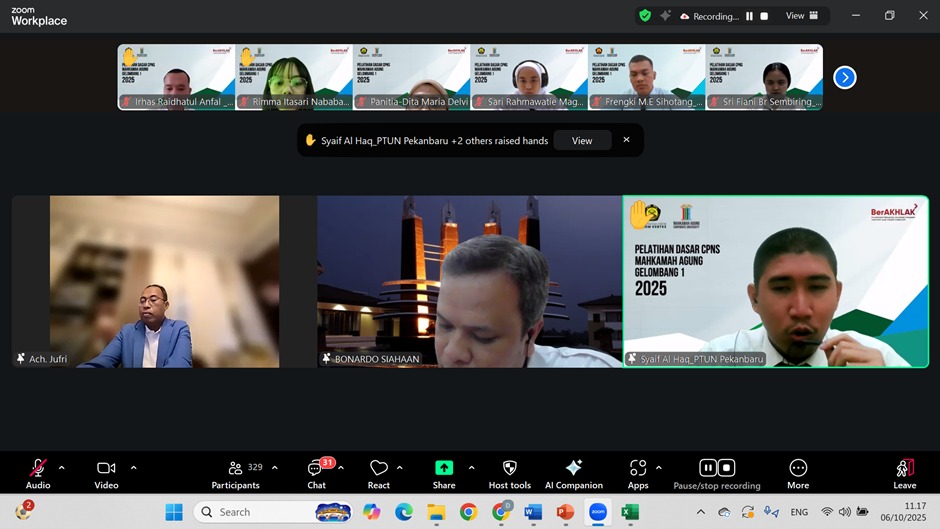The width and height of the screenshot is (940, 529).
Task: Open the Participants panel
Action: click(237, 469)
